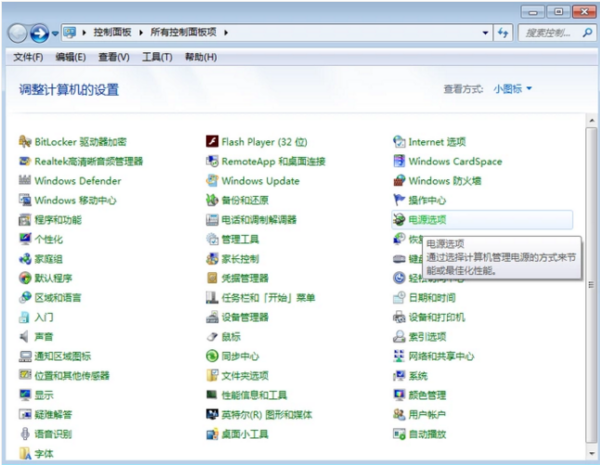Open the 查看方式 小图标 dropdown
Image resolution: width=600 pixels, height=465 pixels.
[513, 89]
